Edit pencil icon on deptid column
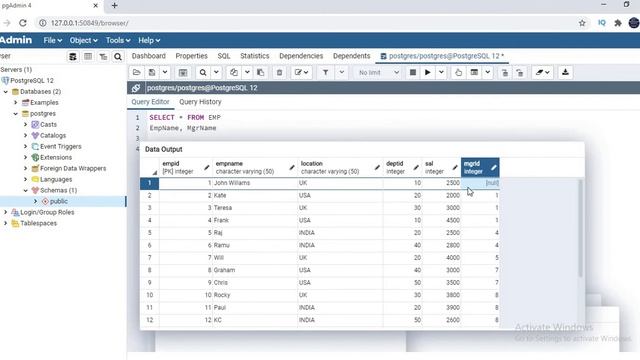640x360 pixels. coord(416,167)
